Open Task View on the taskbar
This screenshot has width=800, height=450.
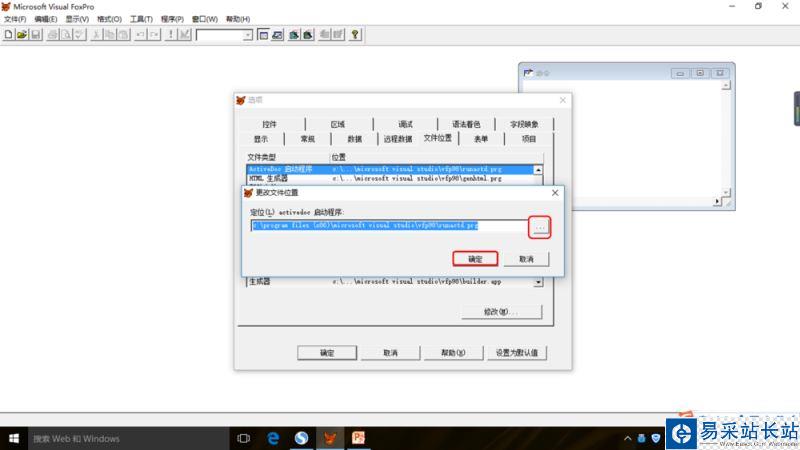point(244,438)
